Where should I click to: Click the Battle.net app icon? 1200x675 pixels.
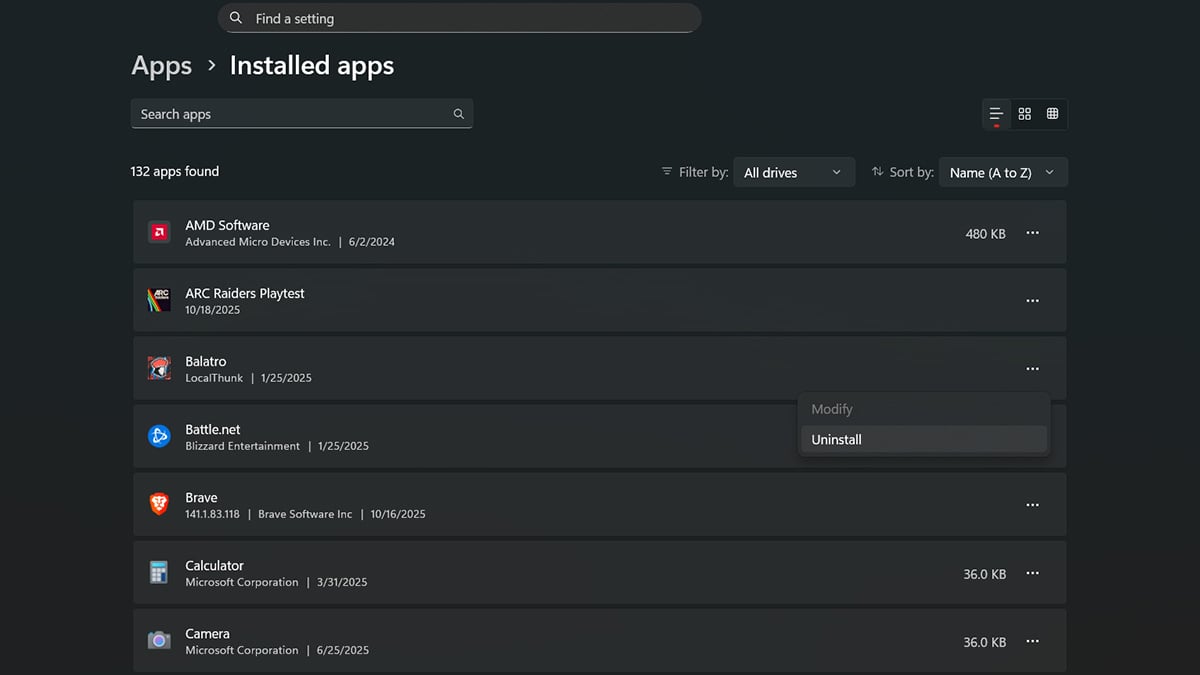pyautogui.click(x=158, y=436)
